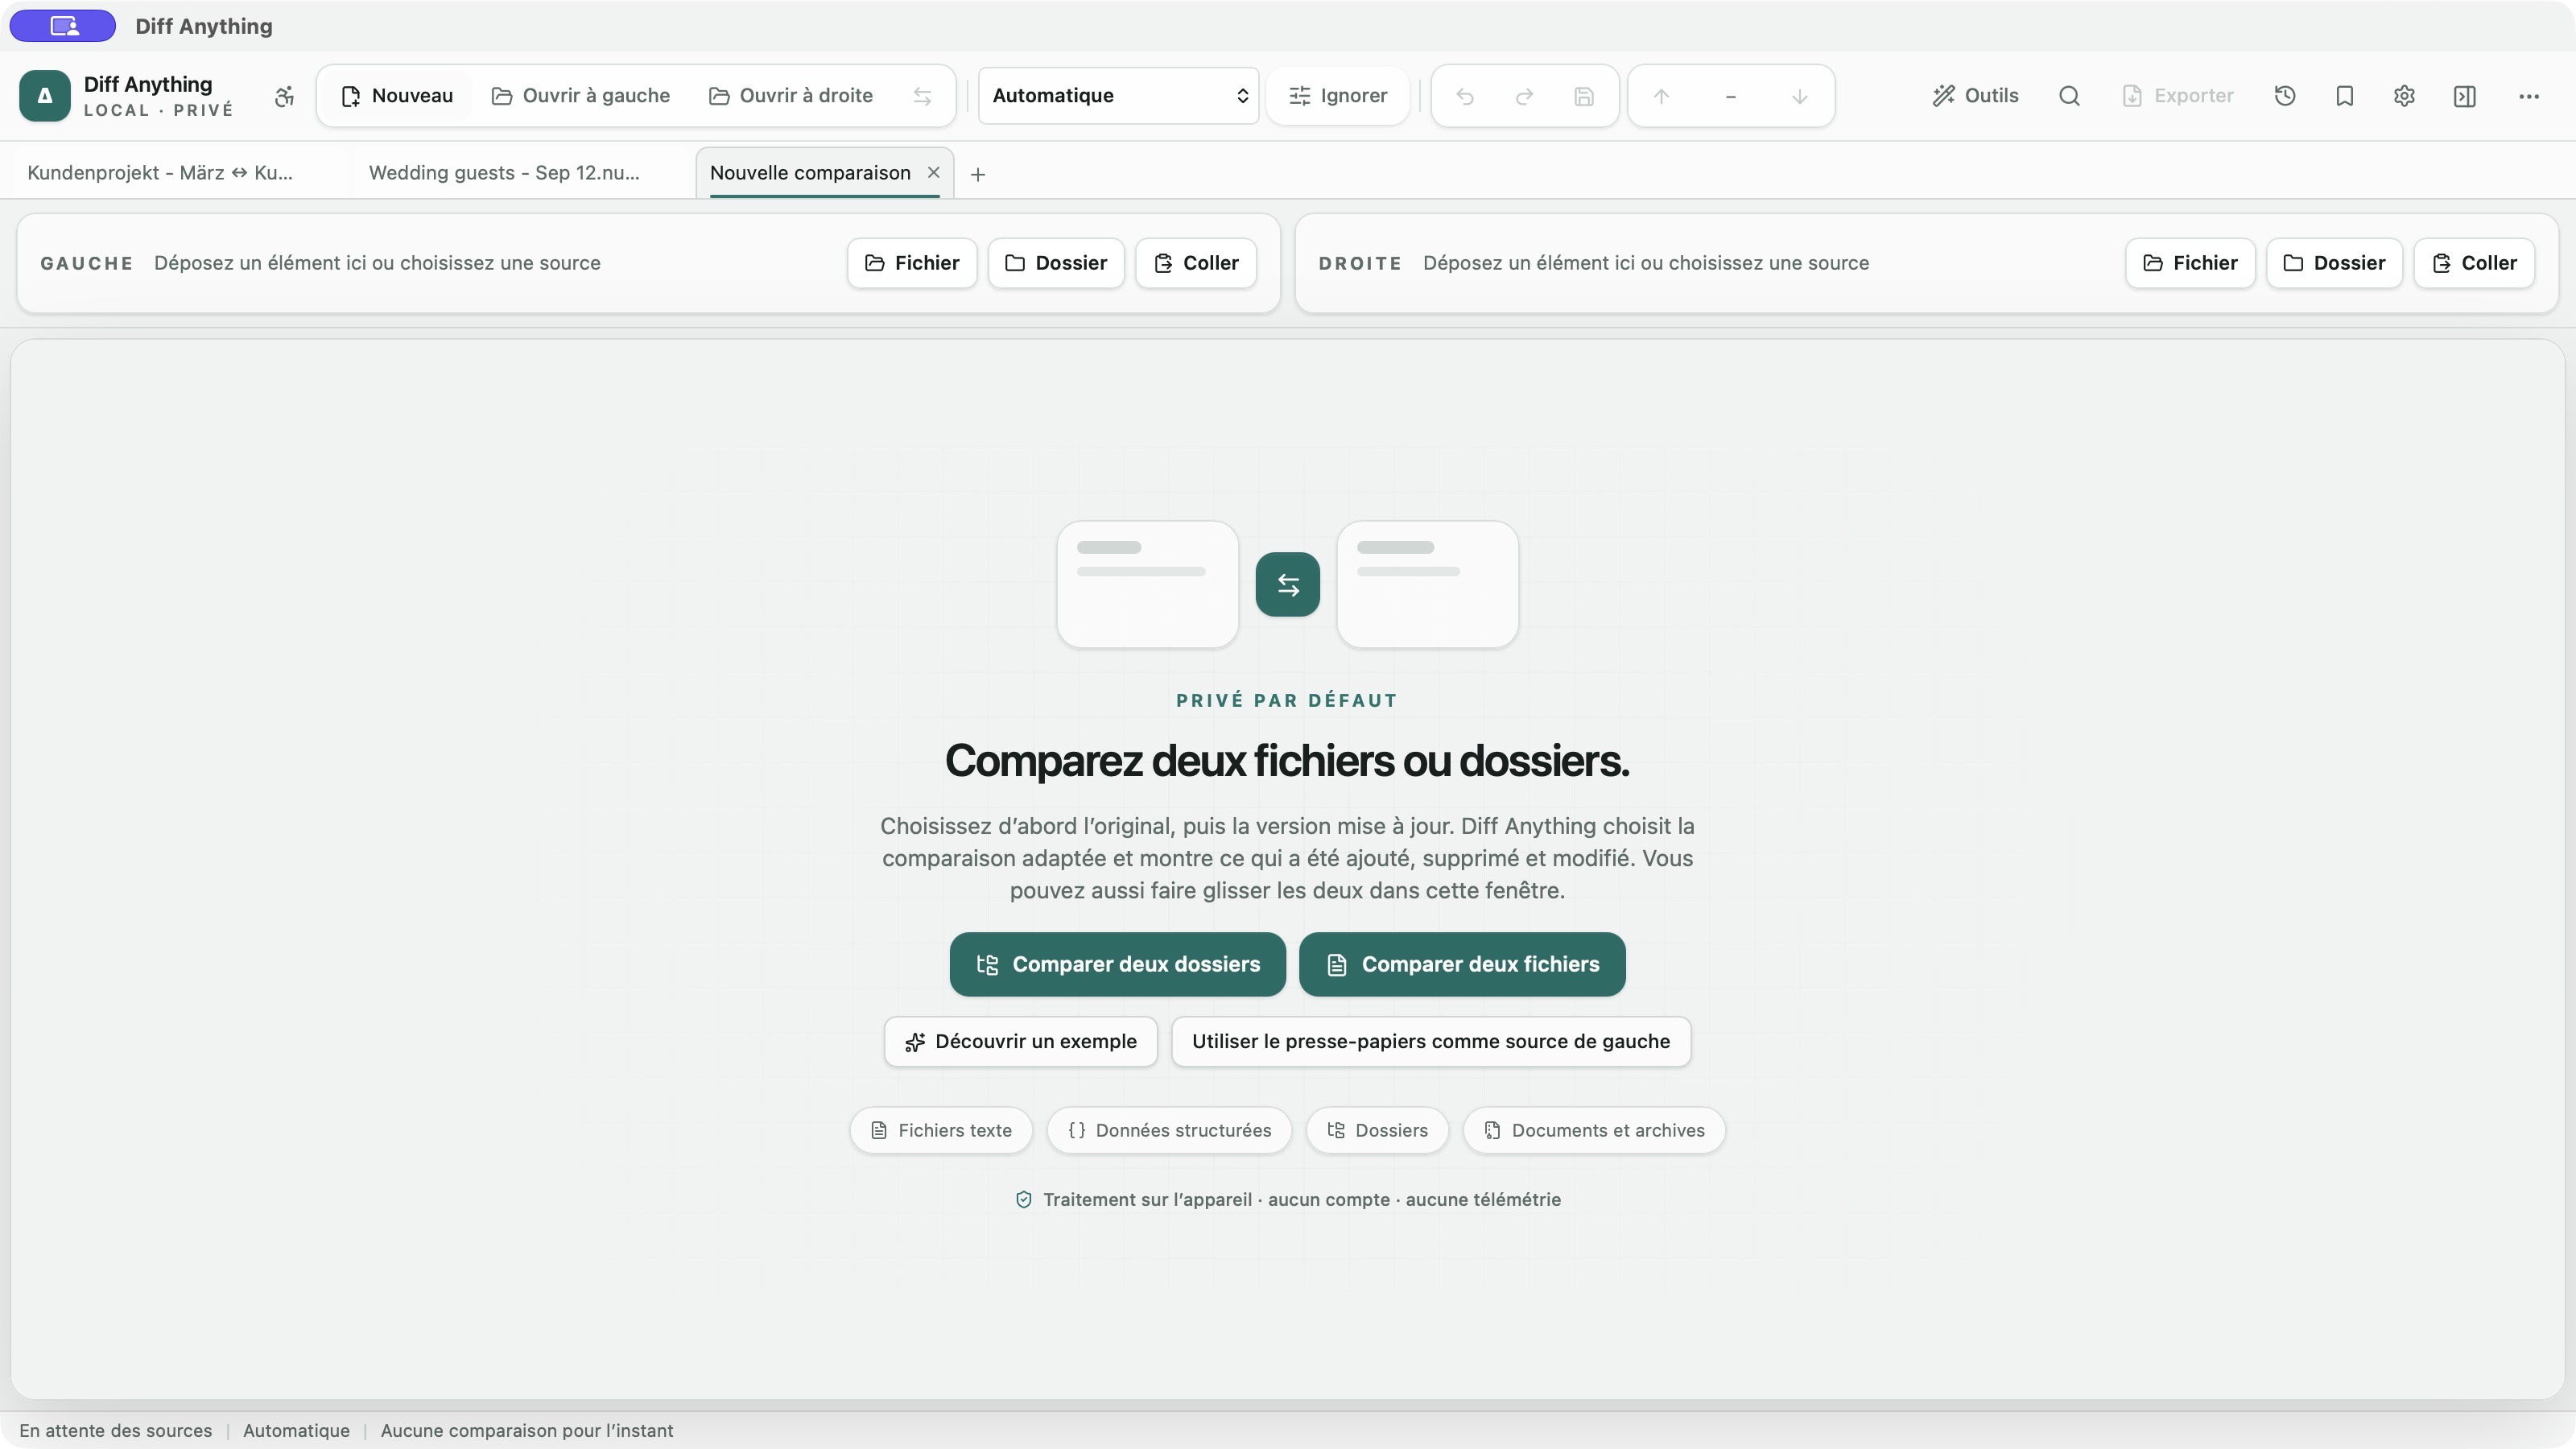Open the Automatique comparison mode dropdown

1118,96
